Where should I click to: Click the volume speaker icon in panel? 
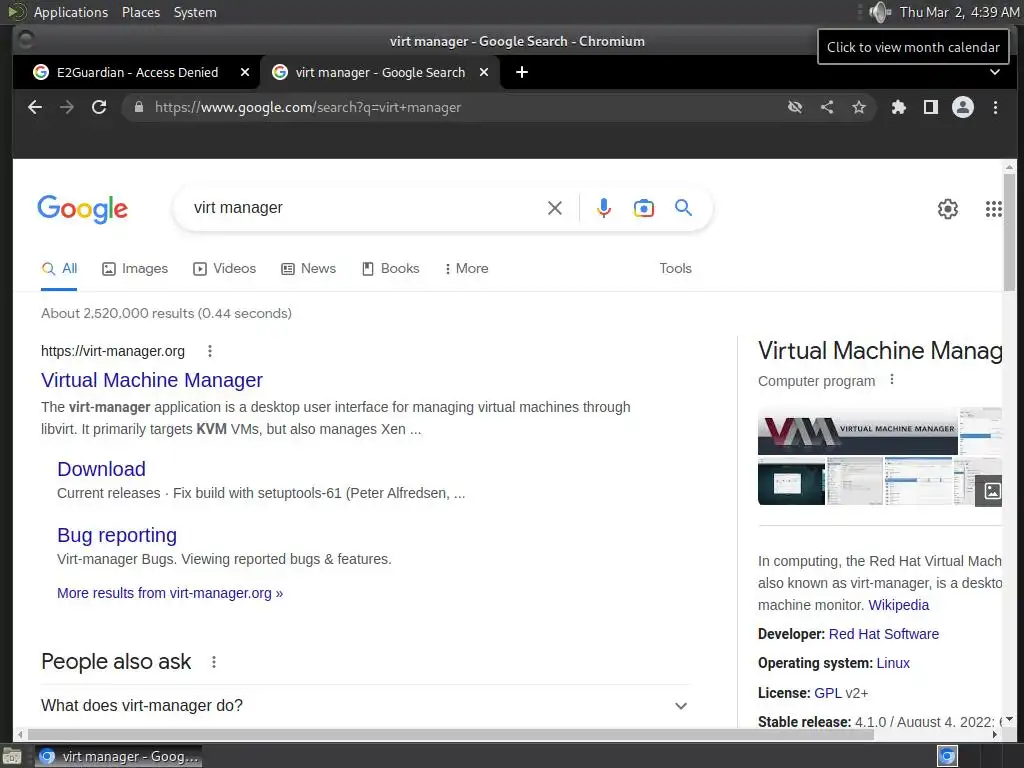(880, 12)
